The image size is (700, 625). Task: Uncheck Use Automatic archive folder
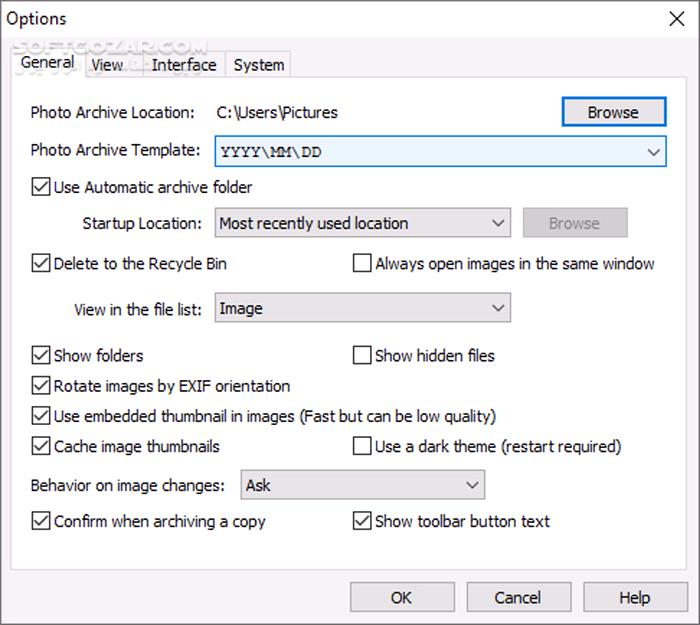(x=42, y=187)
